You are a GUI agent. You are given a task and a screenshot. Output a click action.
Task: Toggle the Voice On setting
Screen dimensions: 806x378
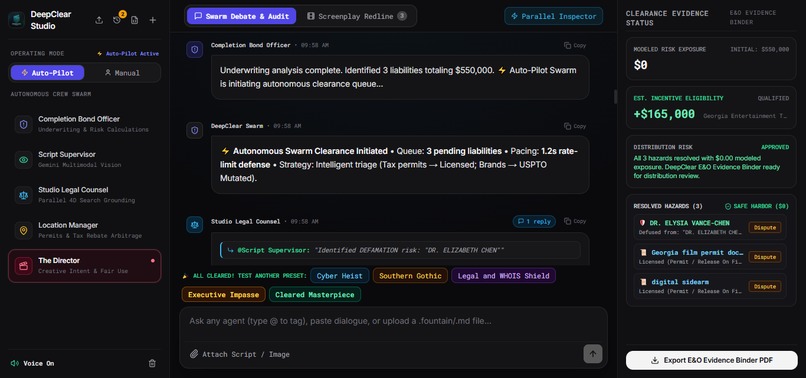pos(32,364)
